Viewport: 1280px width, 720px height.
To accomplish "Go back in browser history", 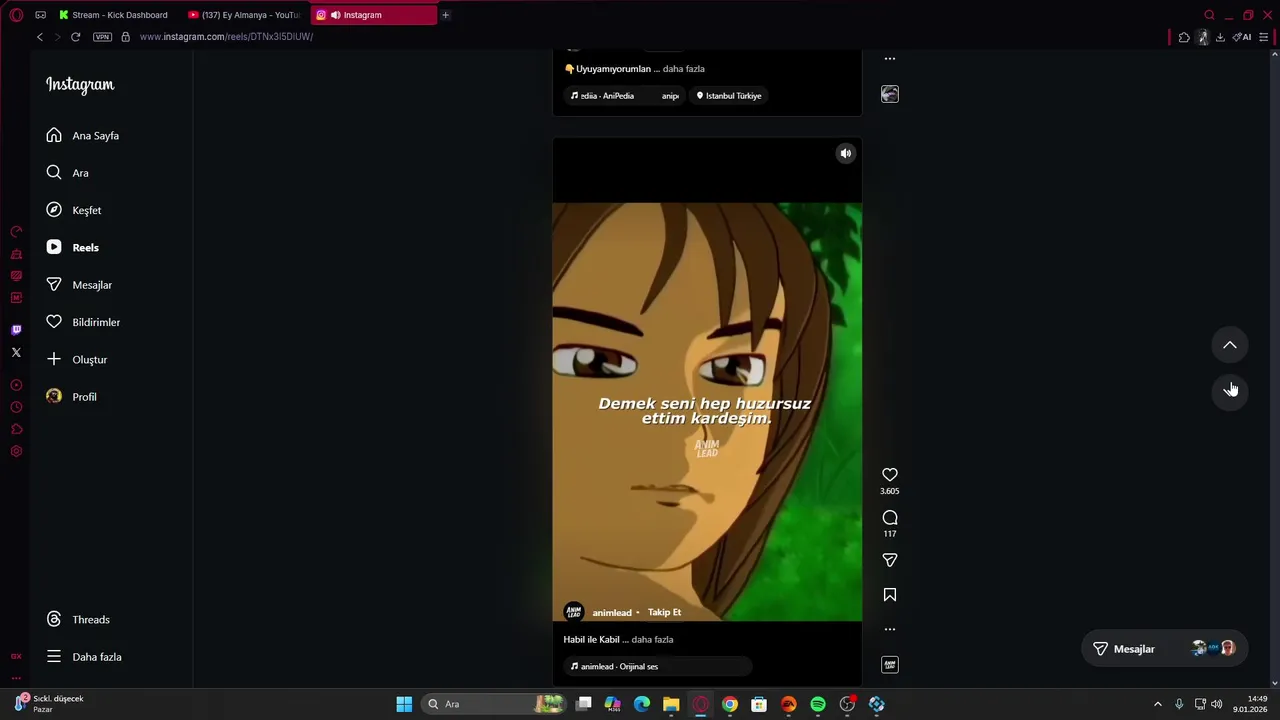I will click(40, 37).
